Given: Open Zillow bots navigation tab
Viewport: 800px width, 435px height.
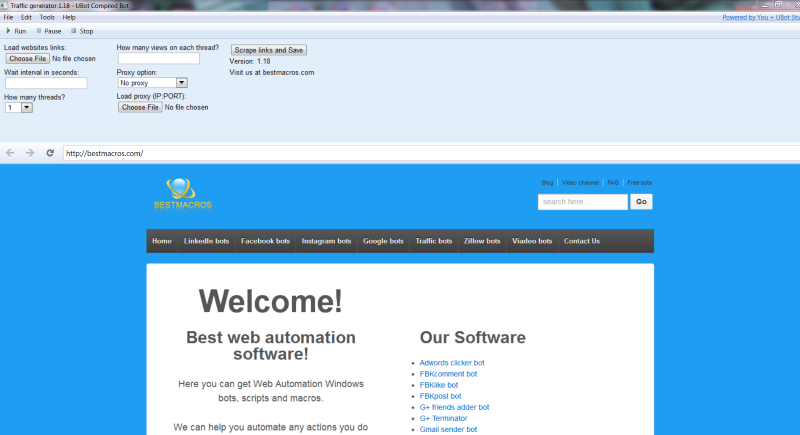Looking at the screenshot, I should pyautogui.click(x=482, y=241).
